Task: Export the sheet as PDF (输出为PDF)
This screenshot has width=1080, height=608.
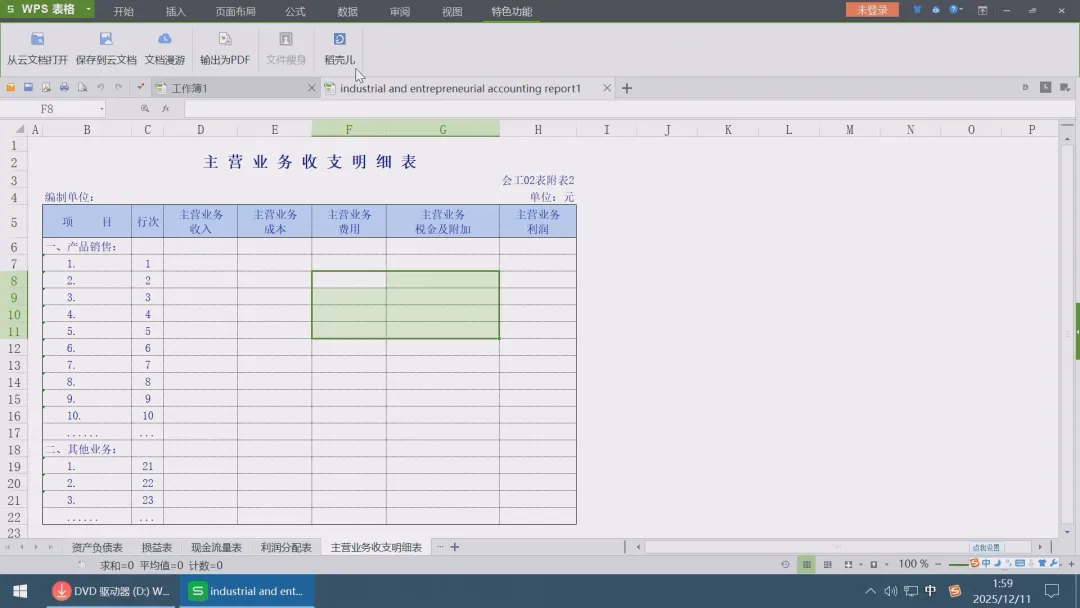Action: point(225,48)
